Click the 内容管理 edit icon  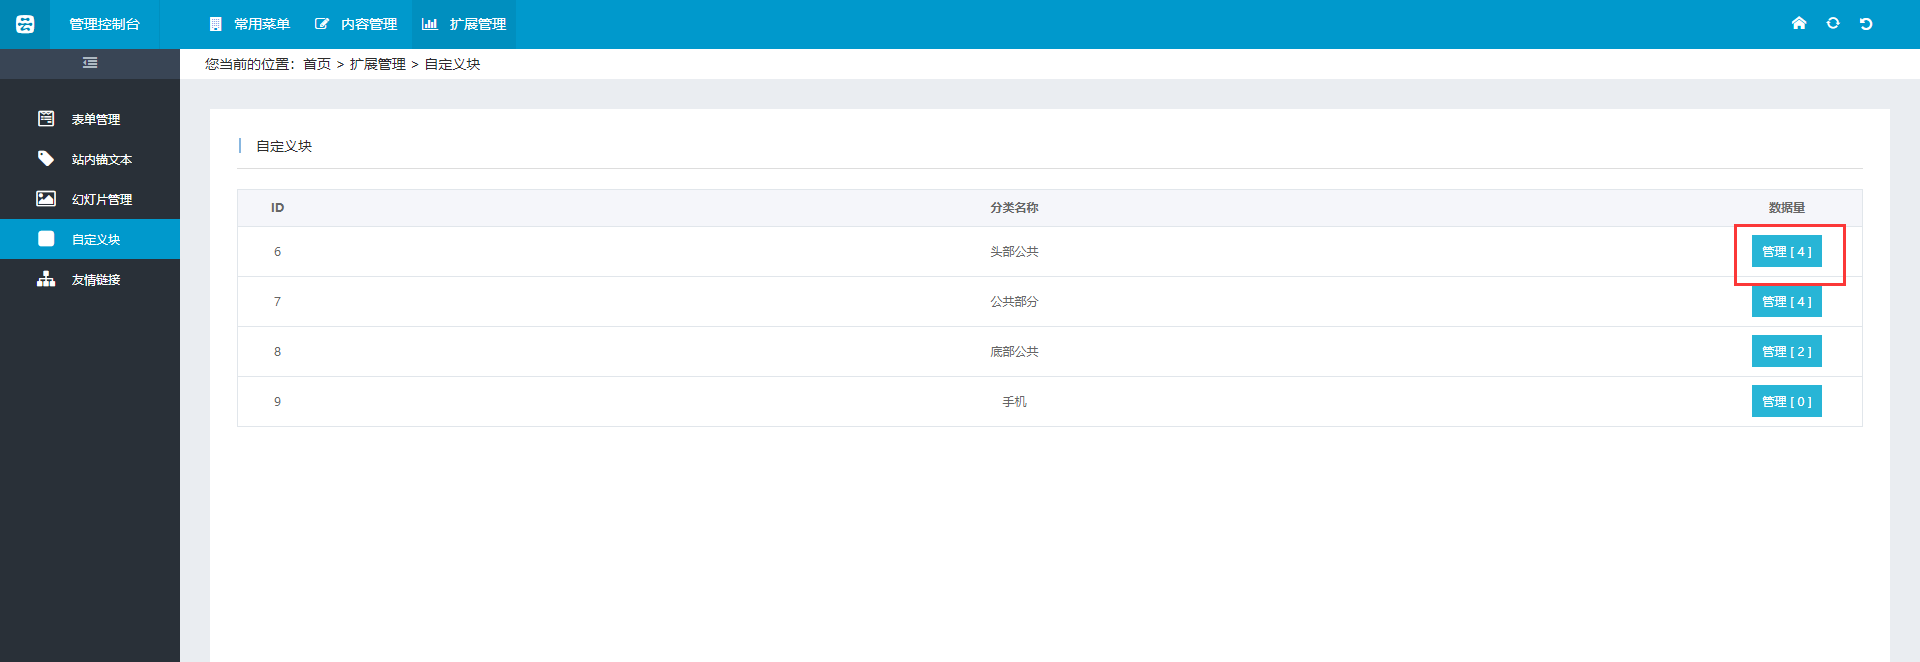pyautogui.click(x=322, y=24)
